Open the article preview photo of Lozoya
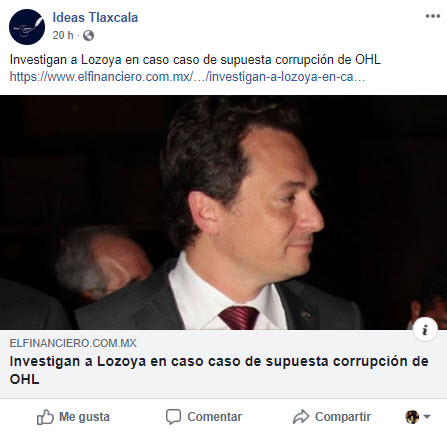 point(223,213)
